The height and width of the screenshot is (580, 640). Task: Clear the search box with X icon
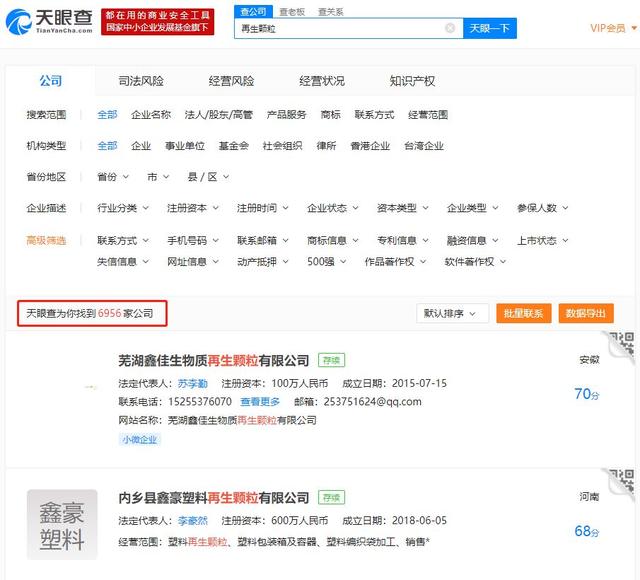point(450,28)
